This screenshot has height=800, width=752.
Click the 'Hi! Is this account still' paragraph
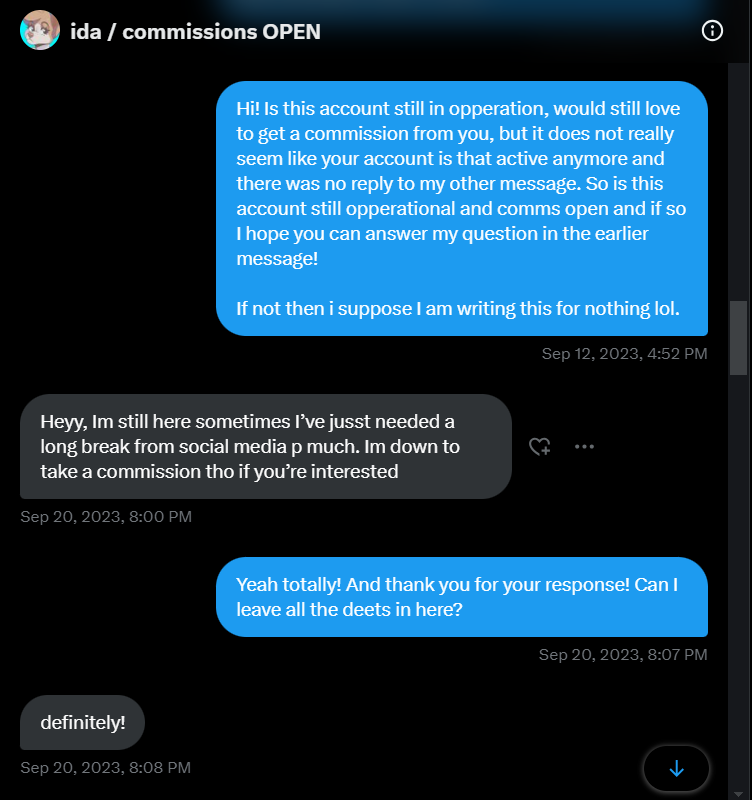[460, 183]
